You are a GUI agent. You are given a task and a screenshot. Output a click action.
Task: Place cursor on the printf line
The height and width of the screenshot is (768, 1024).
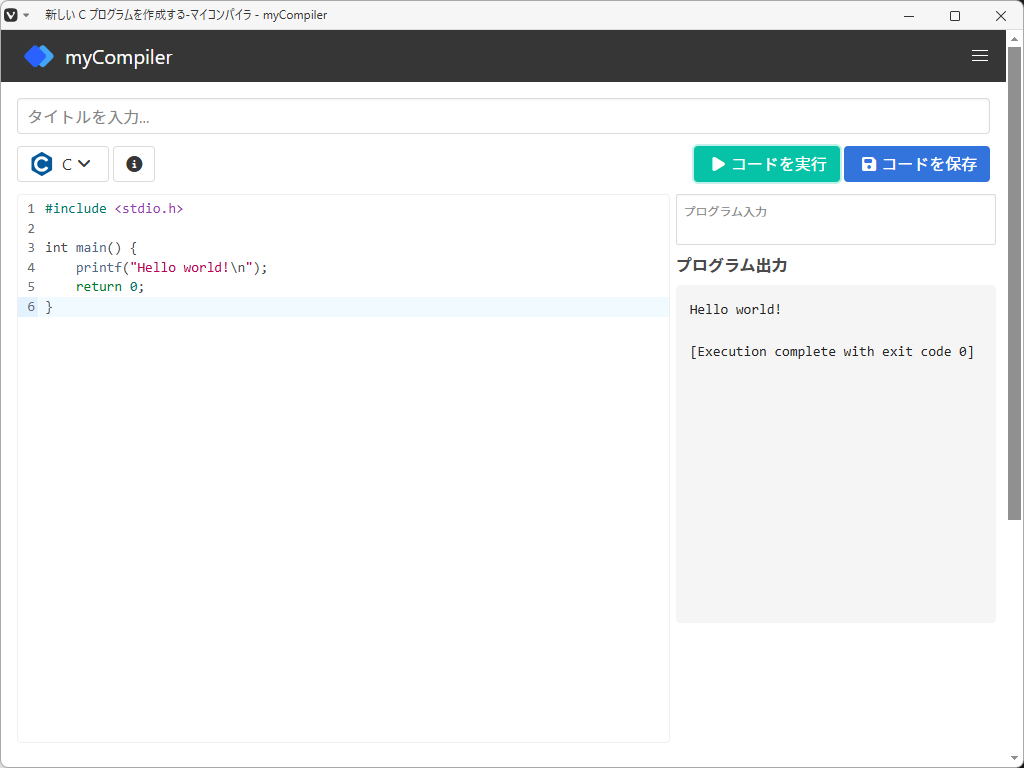click(170, 267)
